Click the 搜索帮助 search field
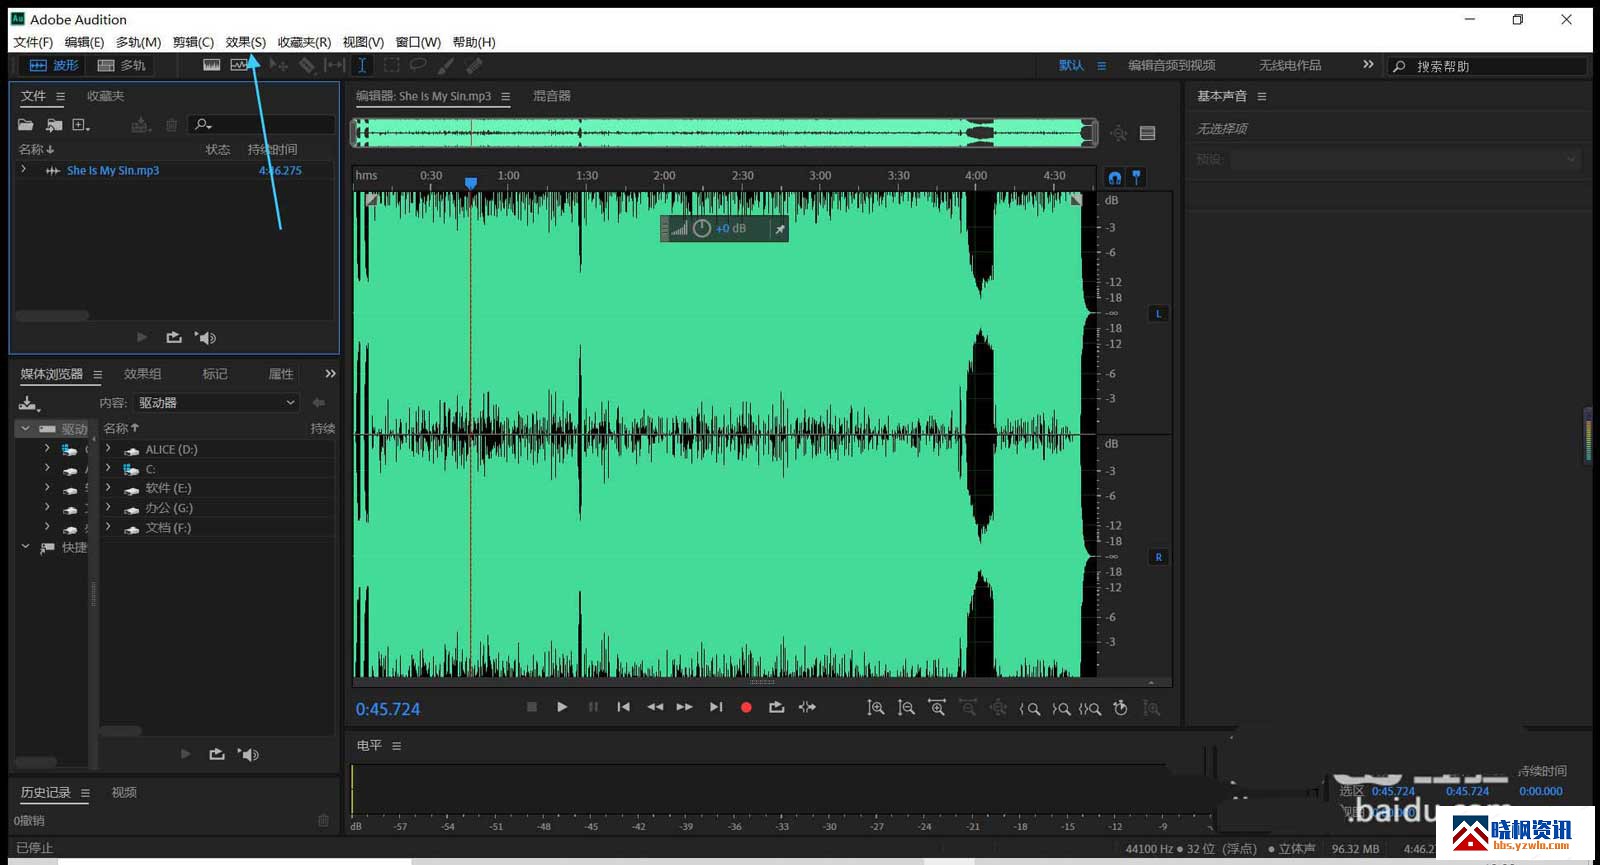 pyautogui.click(x=1487, y=66)
